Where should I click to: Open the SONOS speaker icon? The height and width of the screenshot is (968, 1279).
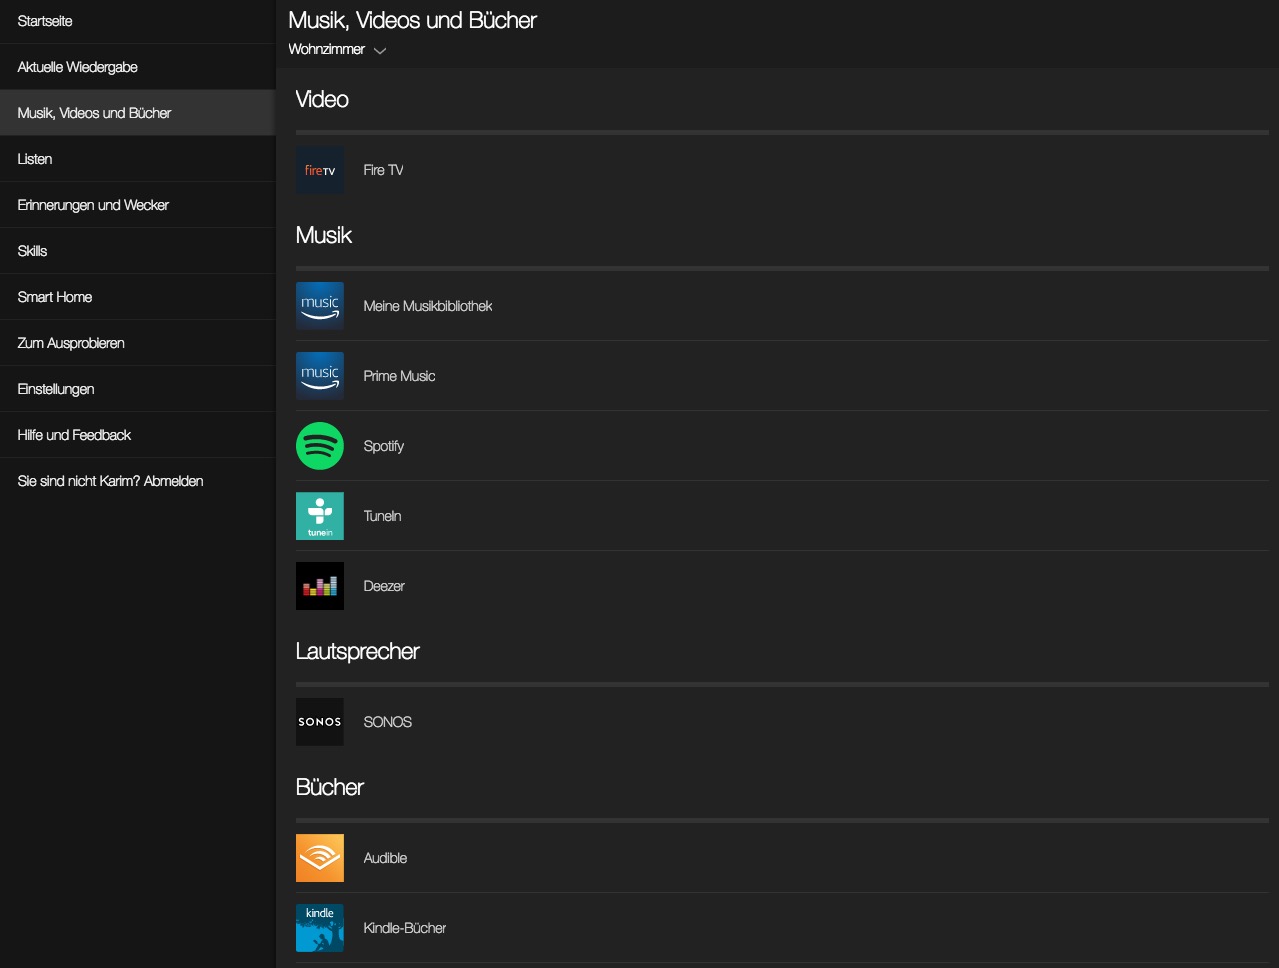pyautogui.click(x=319, y=722)
